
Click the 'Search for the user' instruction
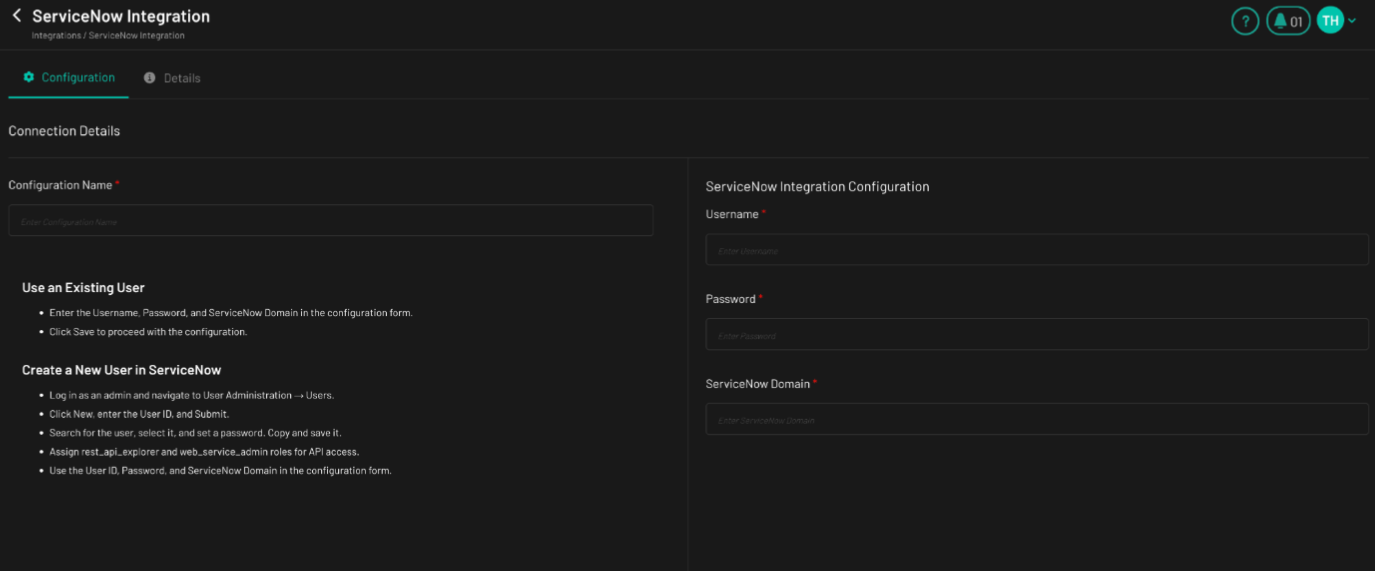point(195,433)
